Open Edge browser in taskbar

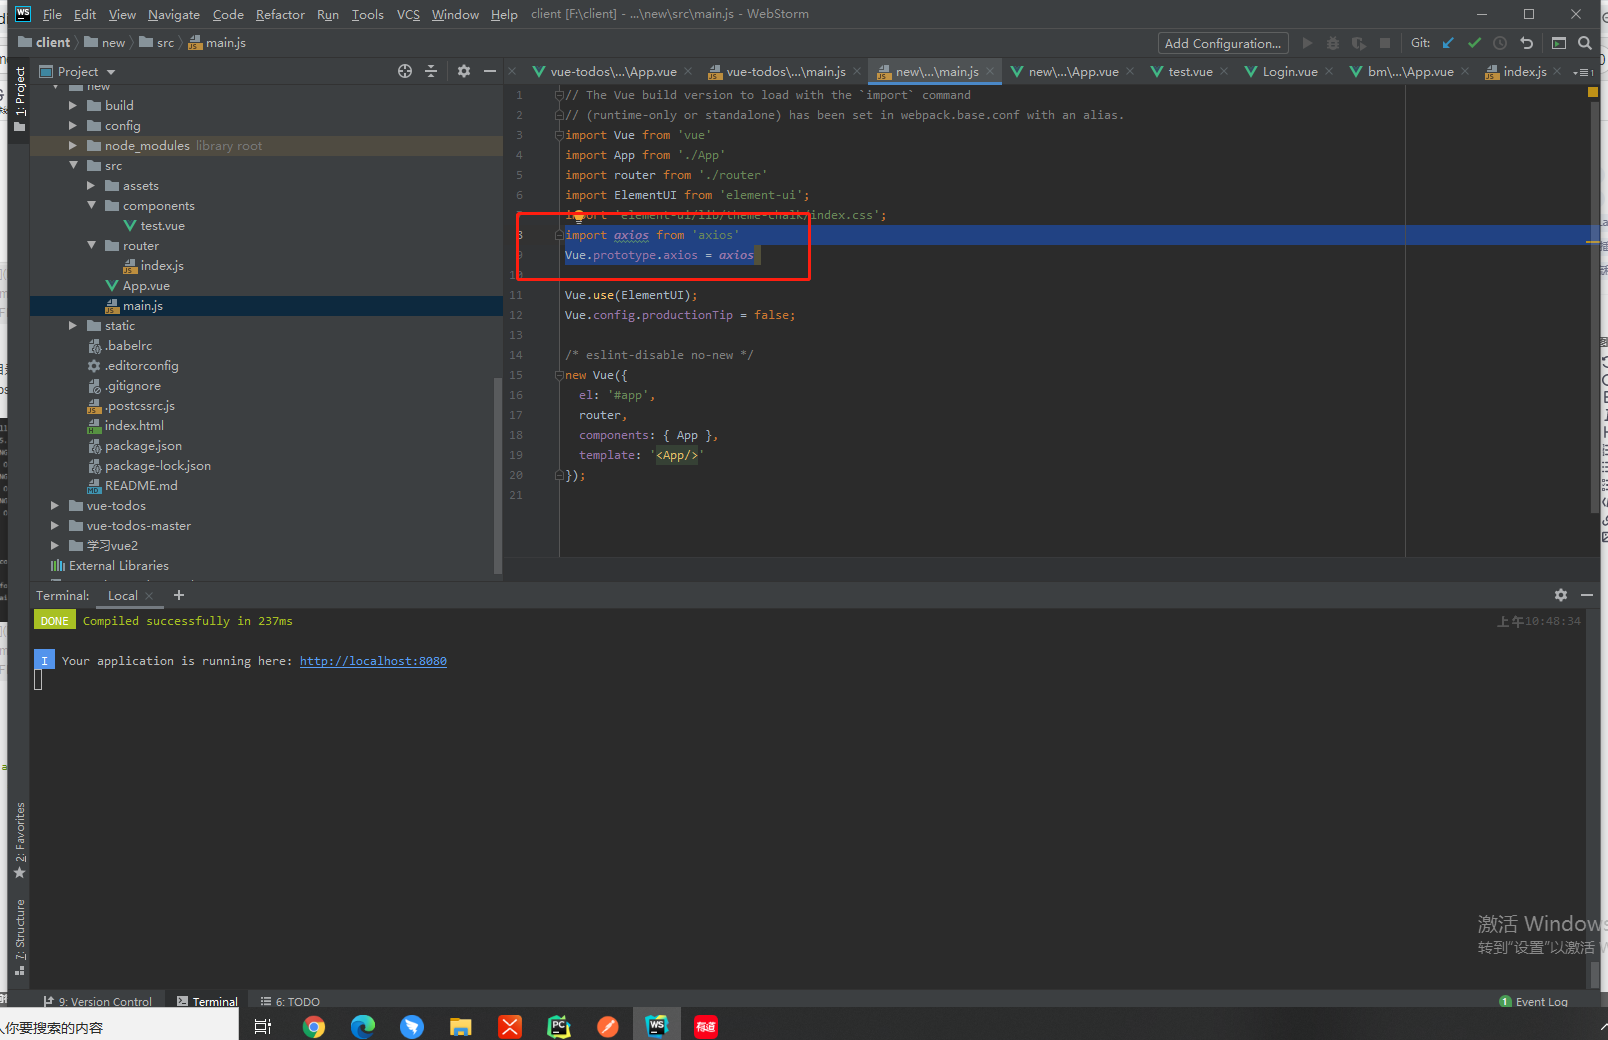point(363,1026)
